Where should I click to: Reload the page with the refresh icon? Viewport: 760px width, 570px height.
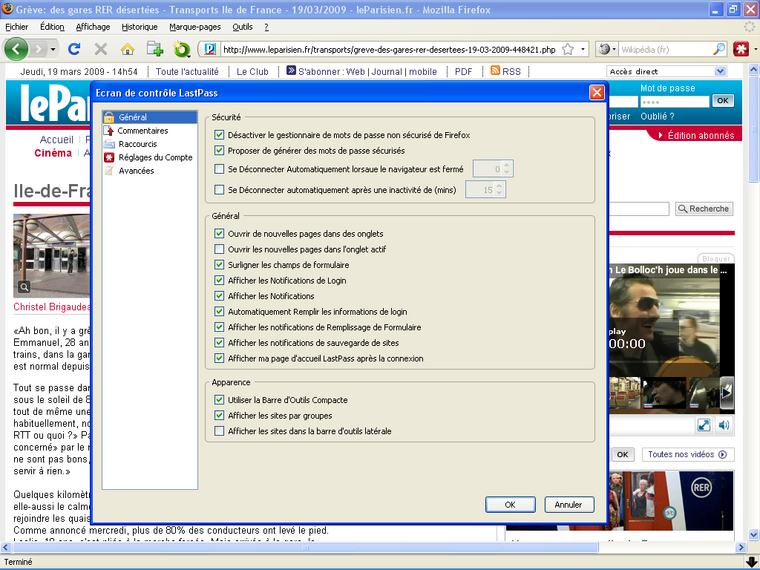pyautogui.click(x=74, y=49)
